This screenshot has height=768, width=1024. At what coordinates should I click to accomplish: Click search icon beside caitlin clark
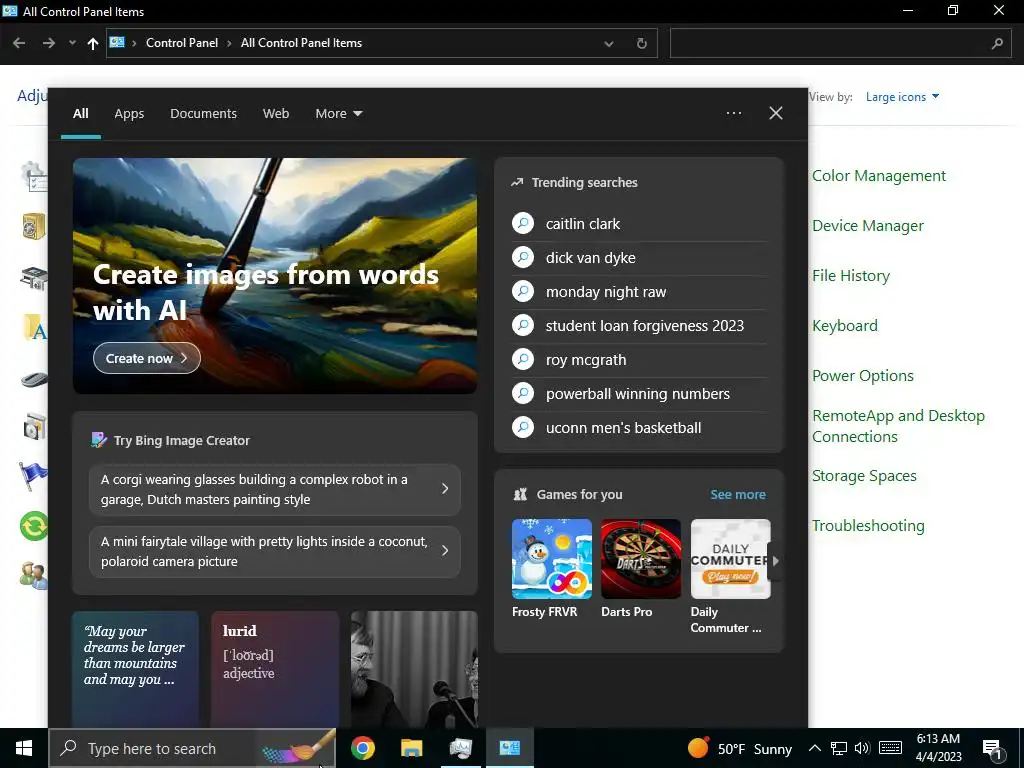point(522,223)
